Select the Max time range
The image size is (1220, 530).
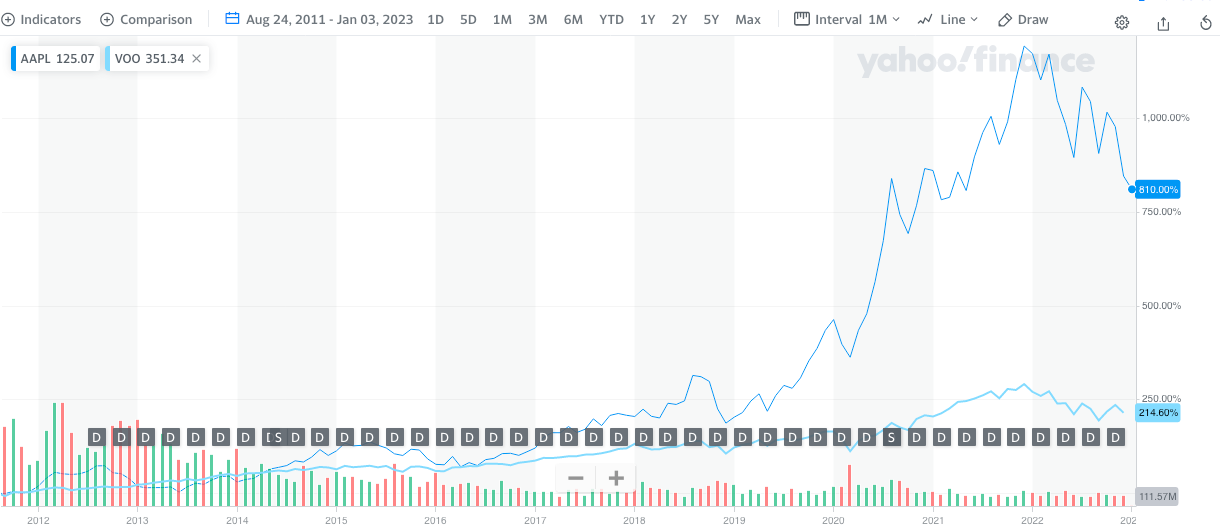(747, 19)
